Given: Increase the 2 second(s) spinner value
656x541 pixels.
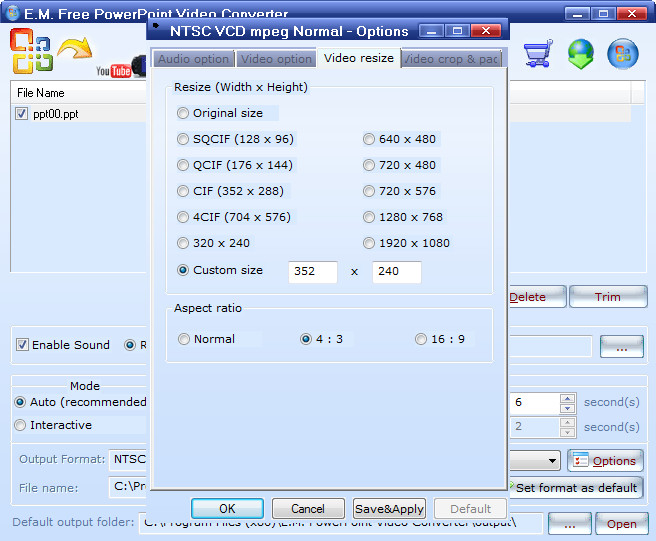Looking at the screenshot, I should [x=567, y=422].
